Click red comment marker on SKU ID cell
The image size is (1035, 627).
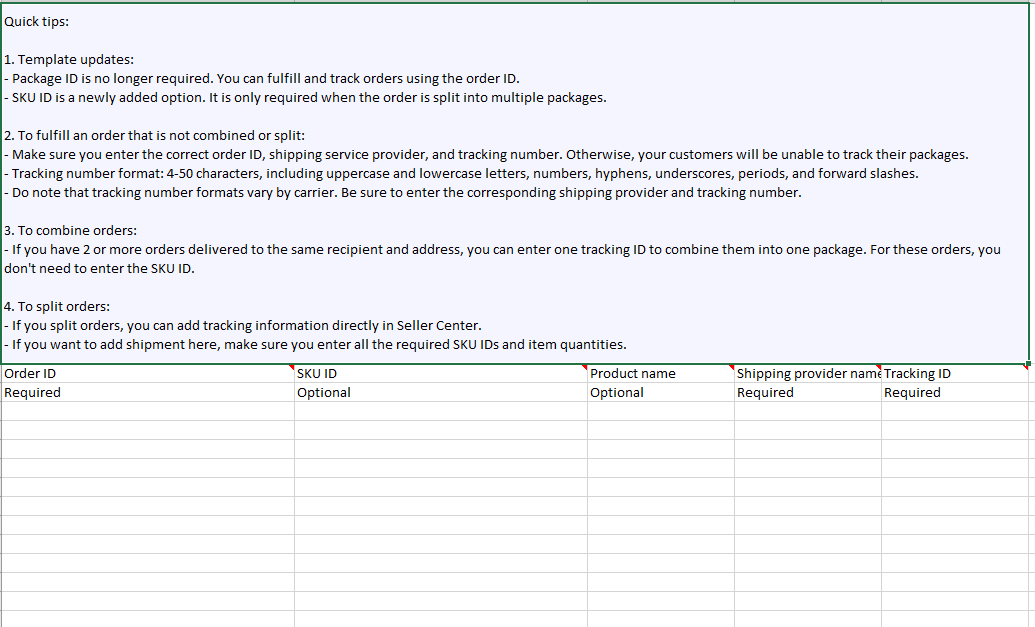pos(584,368)
